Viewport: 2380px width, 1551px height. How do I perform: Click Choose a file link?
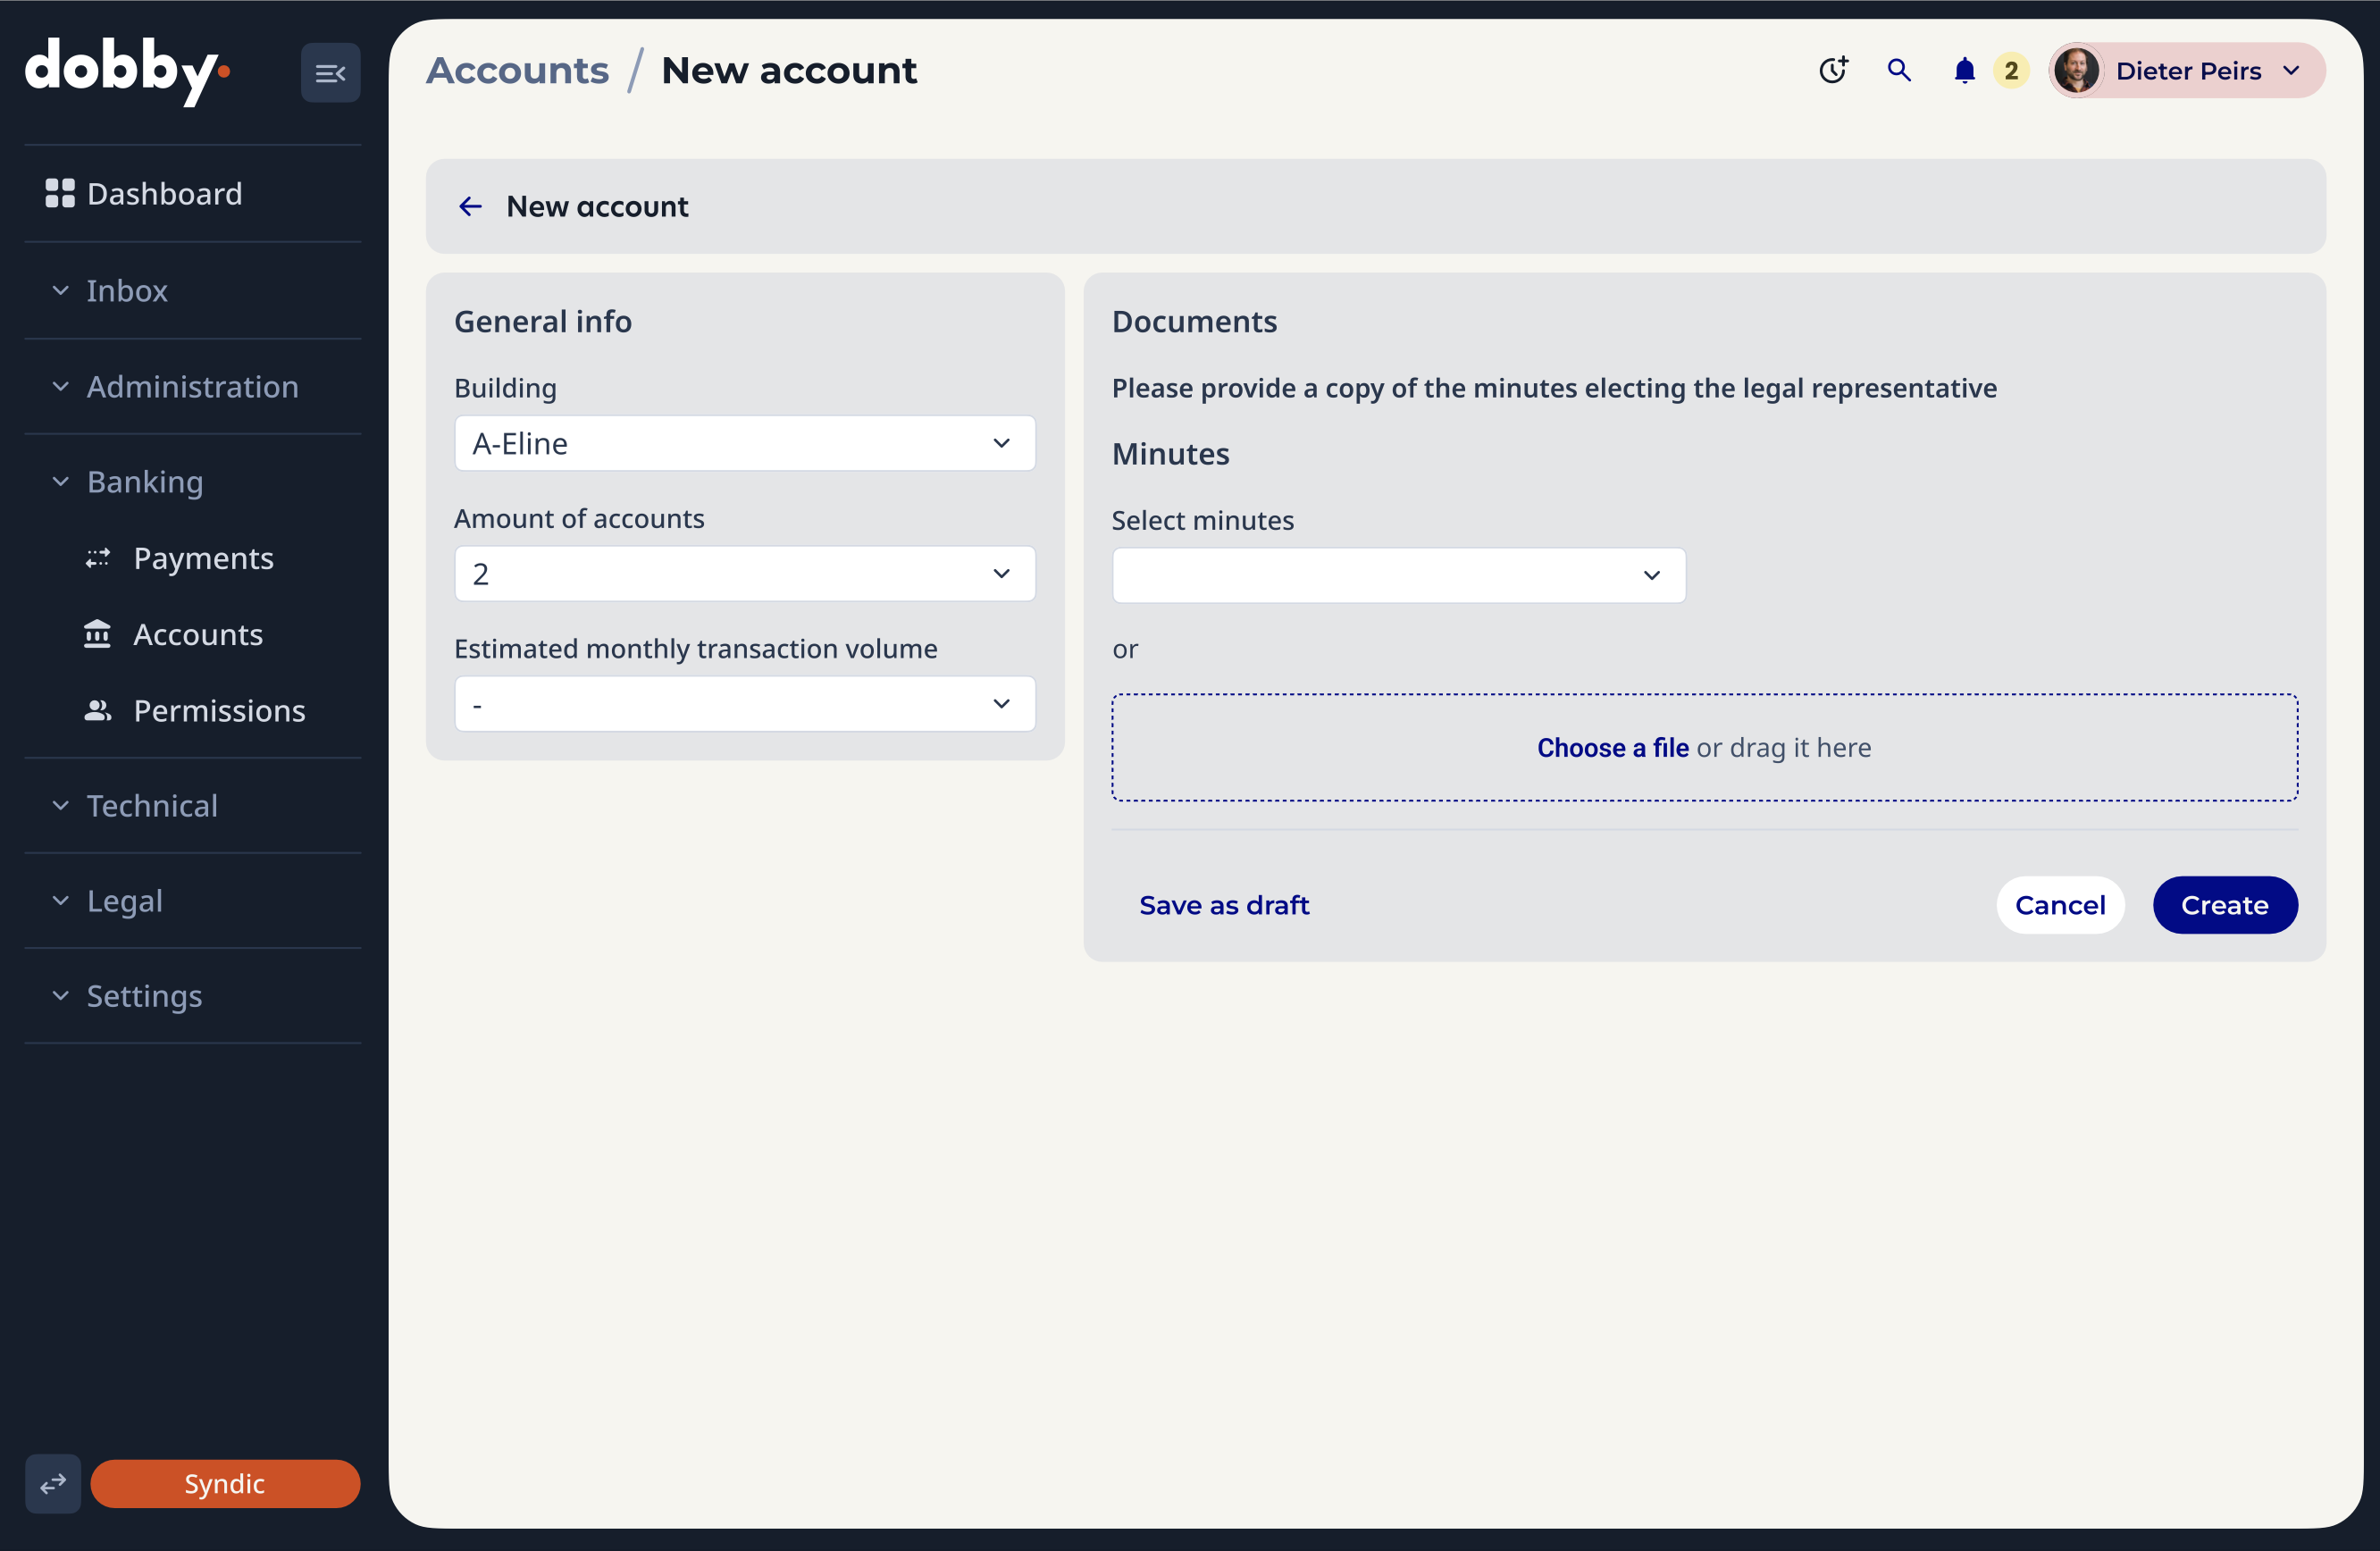click(x=1612, y=747)
